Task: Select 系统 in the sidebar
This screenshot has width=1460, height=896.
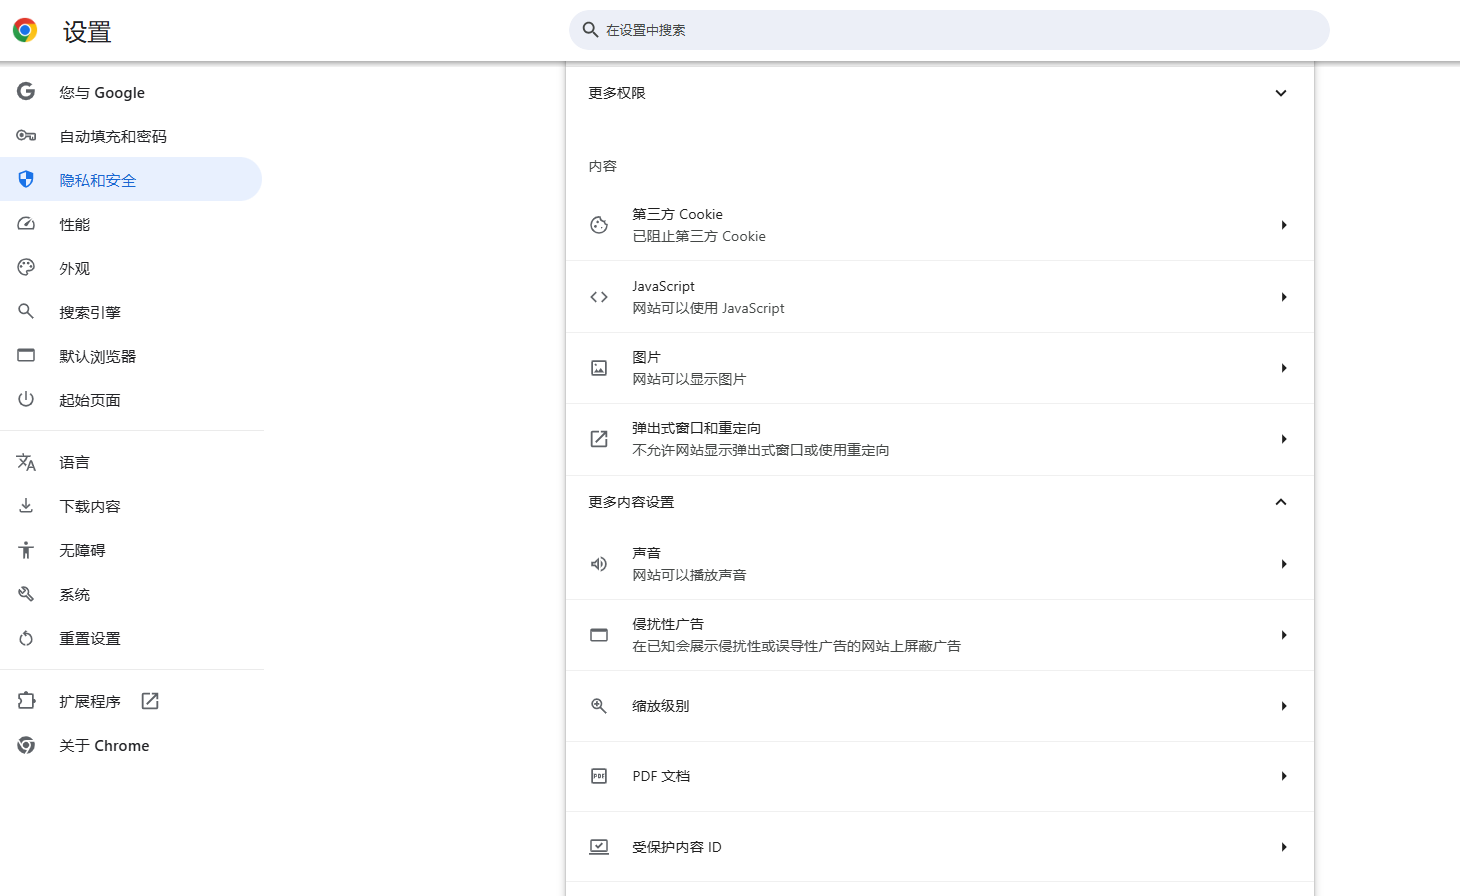Action: (131, 594)
